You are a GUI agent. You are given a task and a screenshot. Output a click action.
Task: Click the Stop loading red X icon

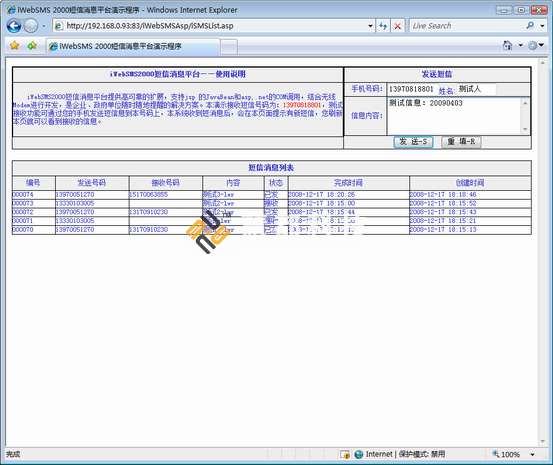click(x=398, y=26)
